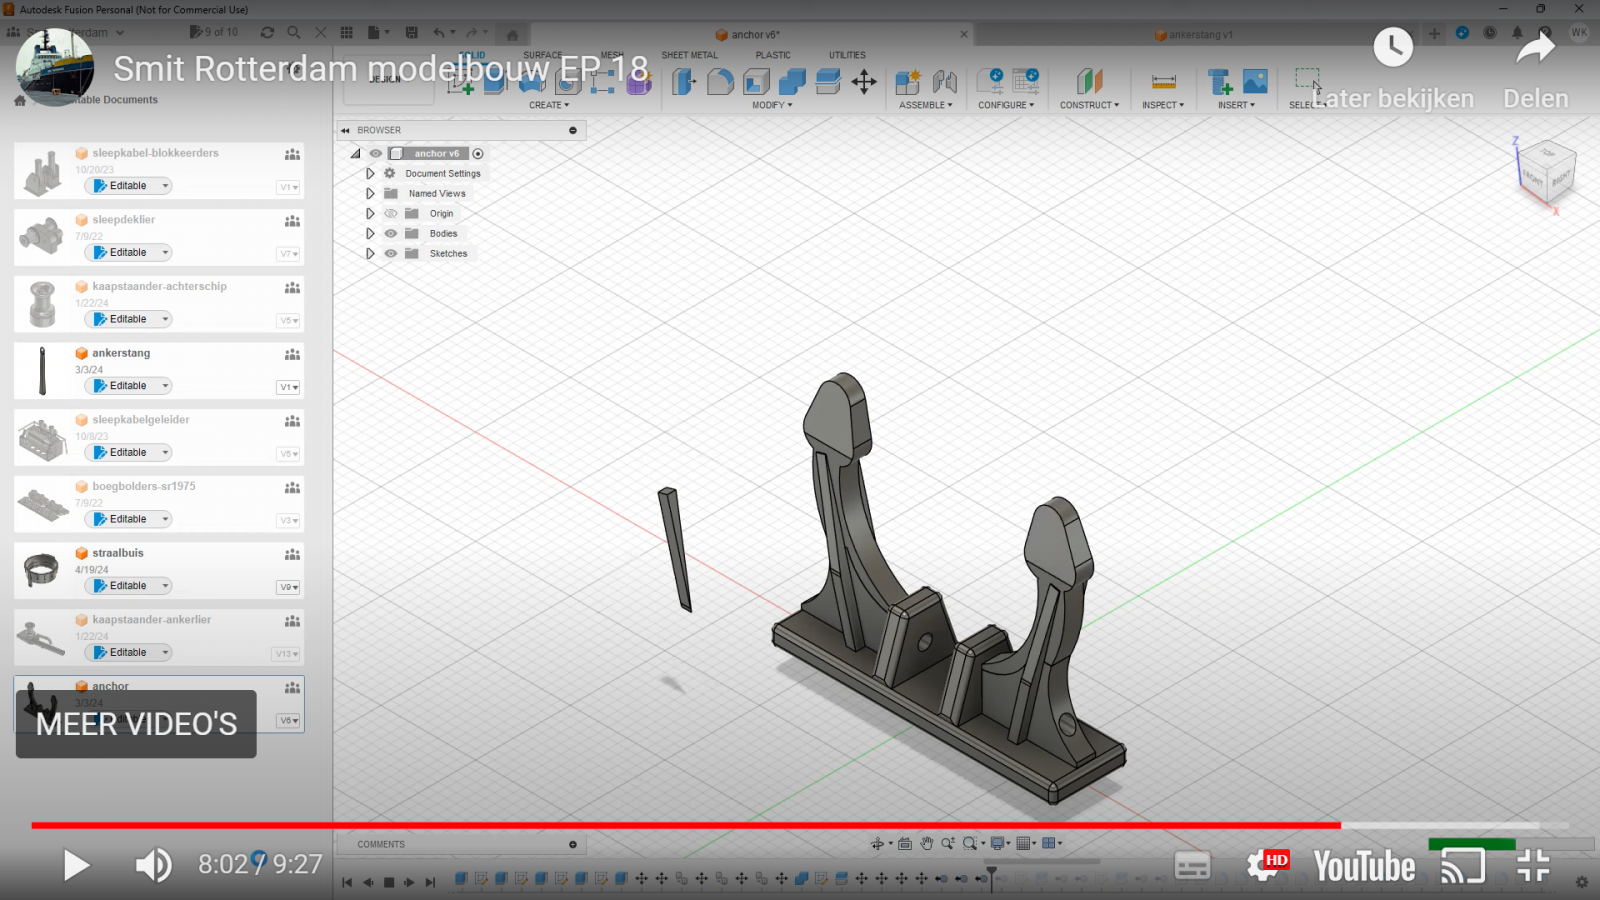Open the channel avatar with ship photo
The image size is (1600, 900).
coord(55,67)
